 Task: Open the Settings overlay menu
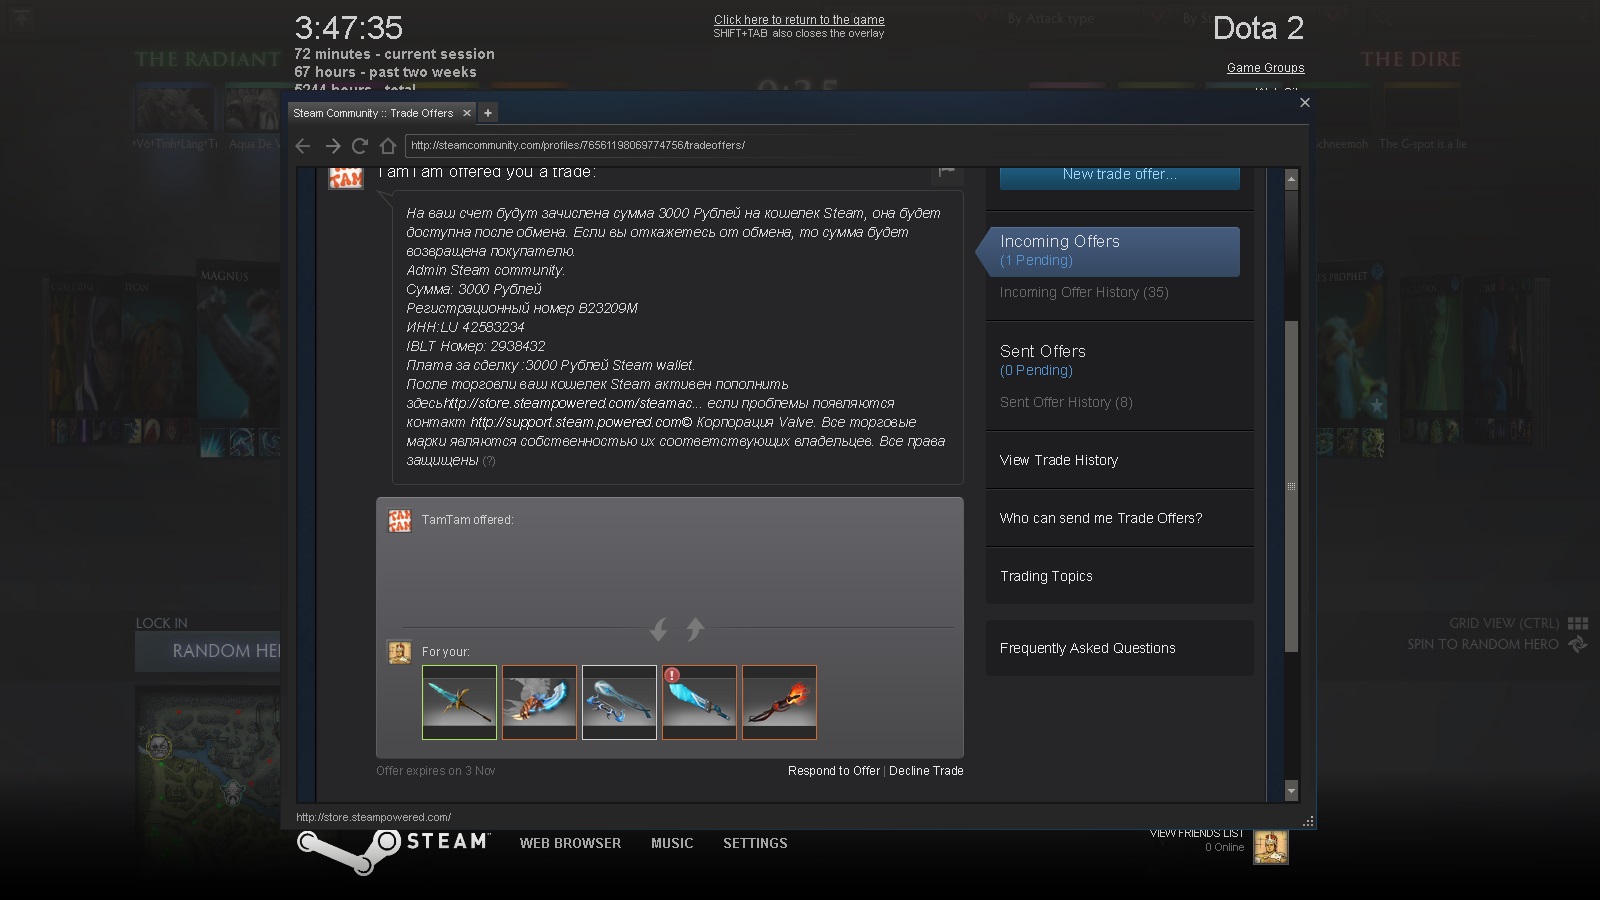pyautogui.click(x=755, y=844)
